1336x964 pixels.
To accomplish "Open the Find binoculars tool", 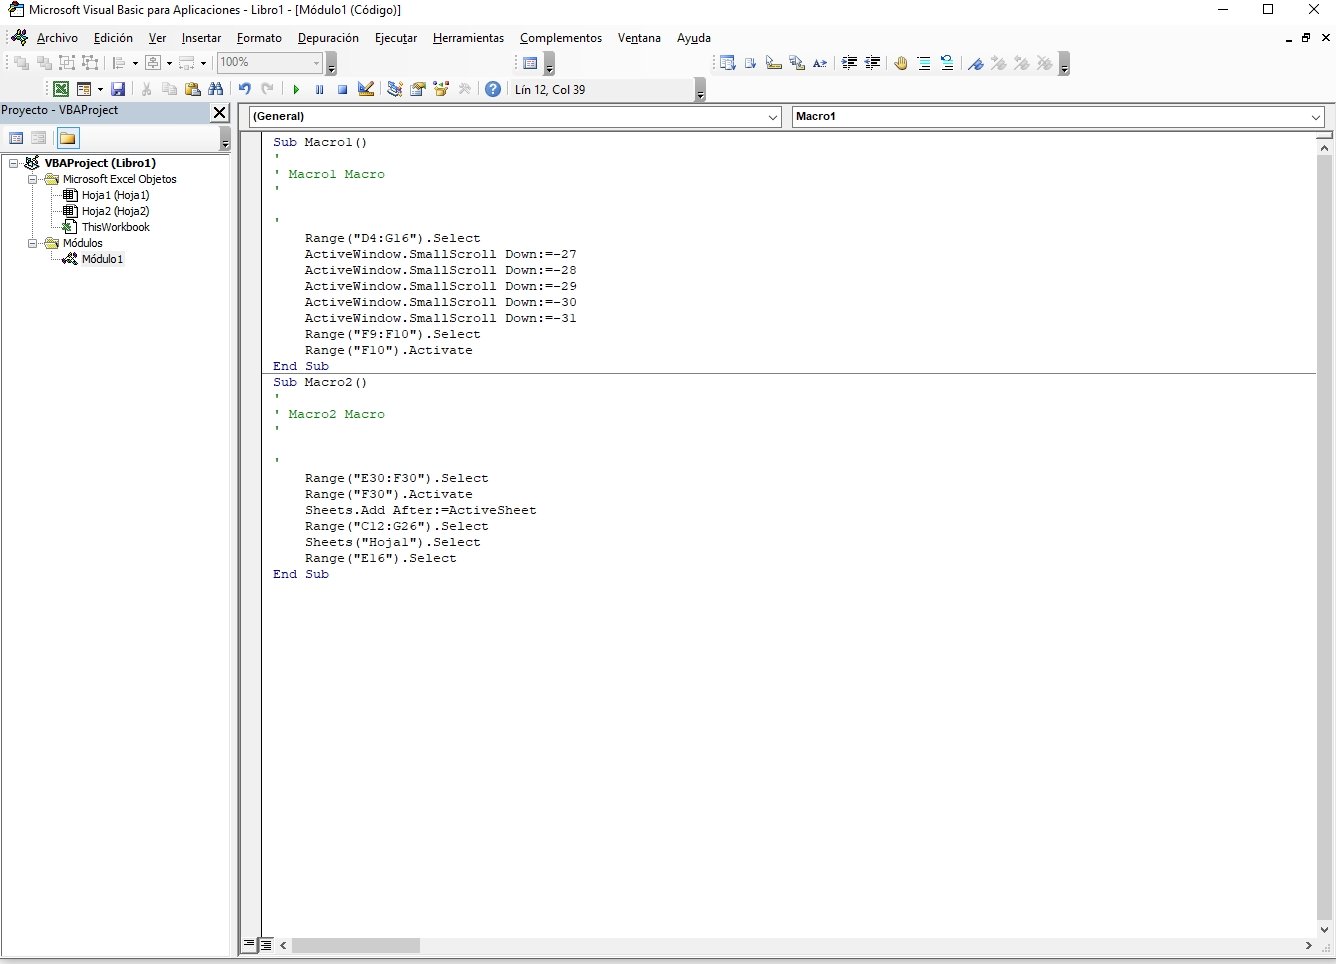I will tap(216, 90).
